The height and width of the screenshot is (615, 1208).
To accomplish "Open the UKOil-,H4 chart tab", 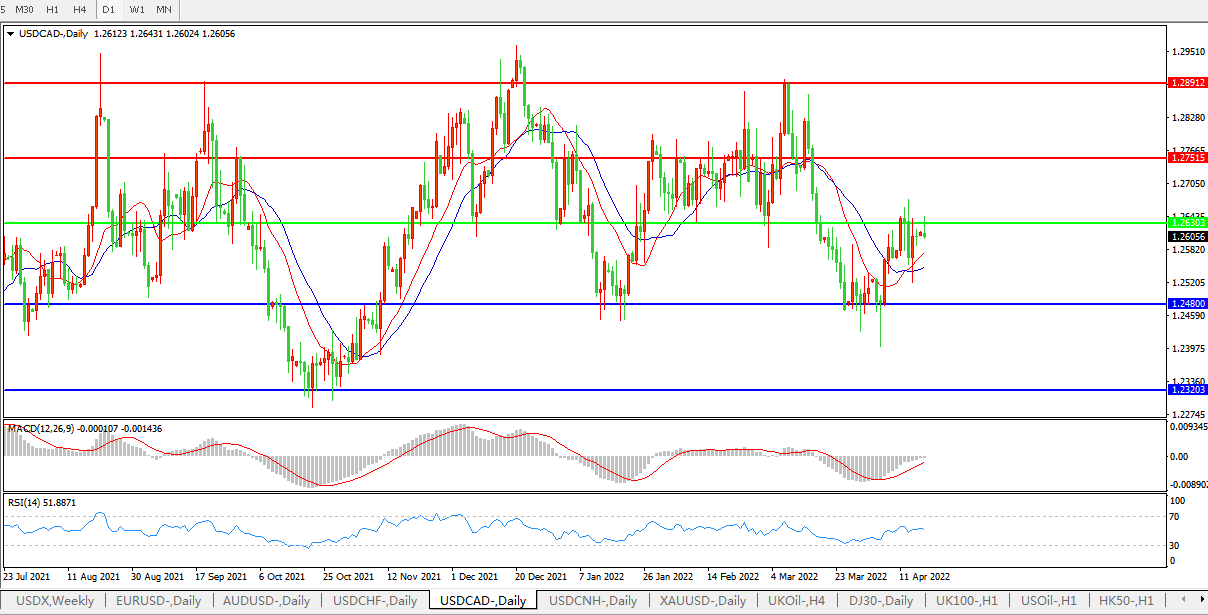I will coord(796,601).
